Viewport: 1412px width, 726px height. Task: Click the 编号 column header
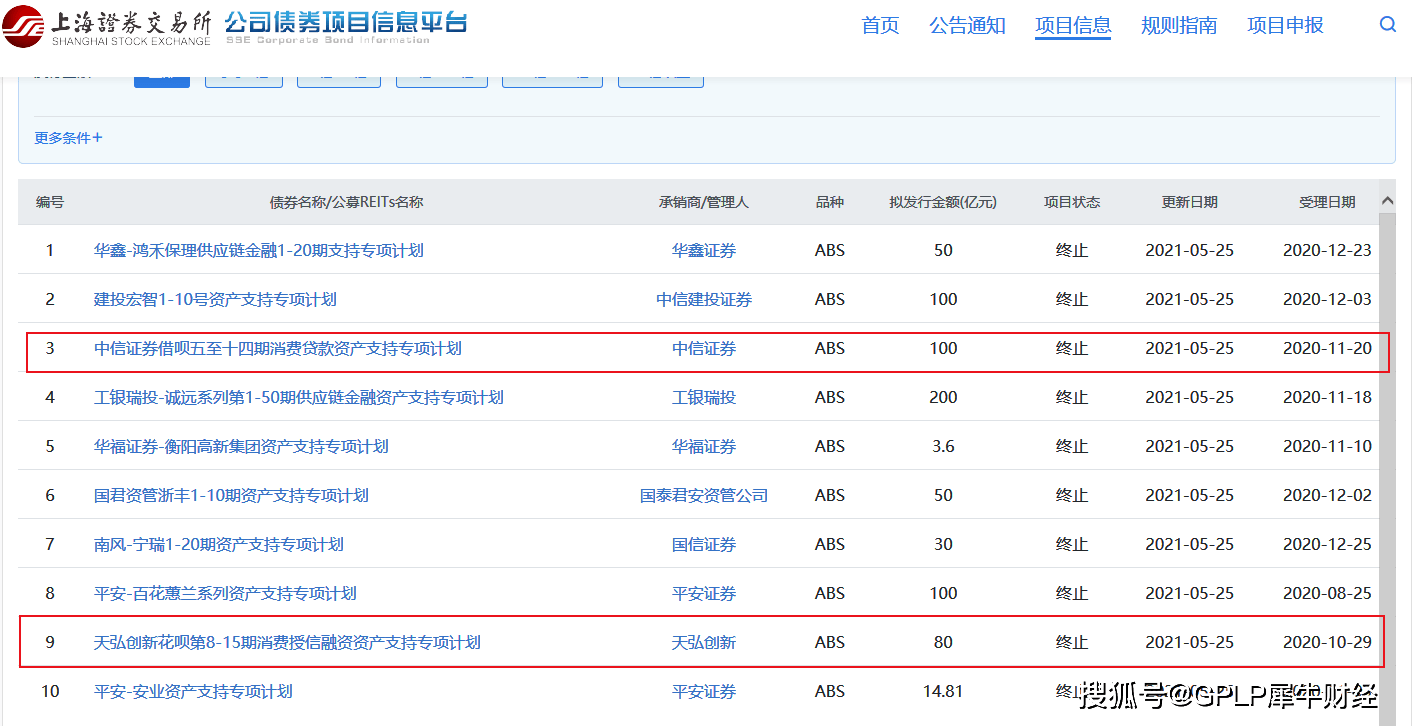point(50,202)
